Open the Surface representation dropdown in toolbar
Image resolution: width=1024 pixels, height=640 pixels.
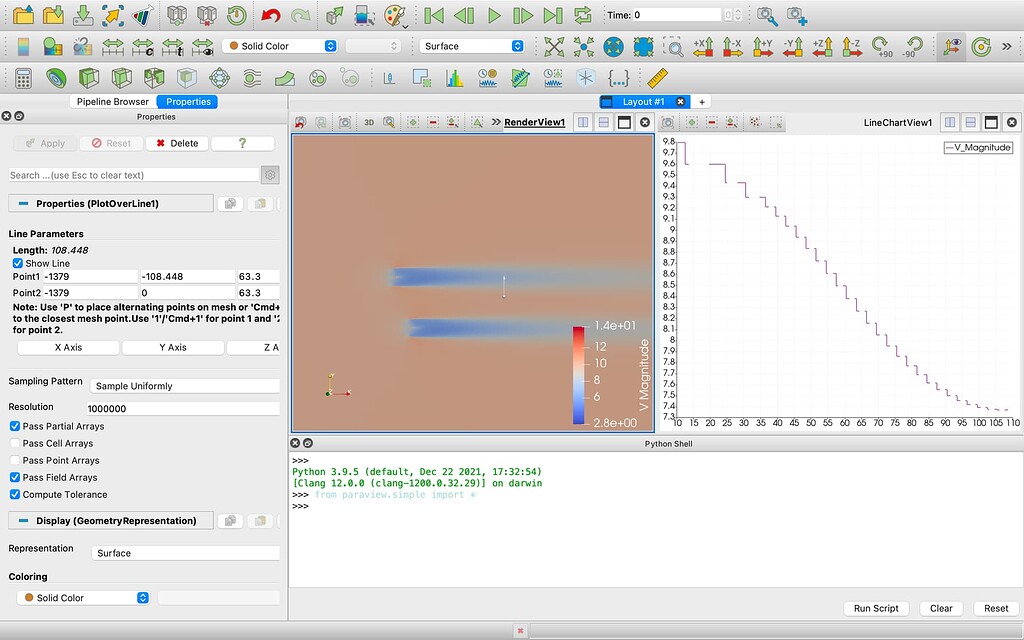[472, 46]
